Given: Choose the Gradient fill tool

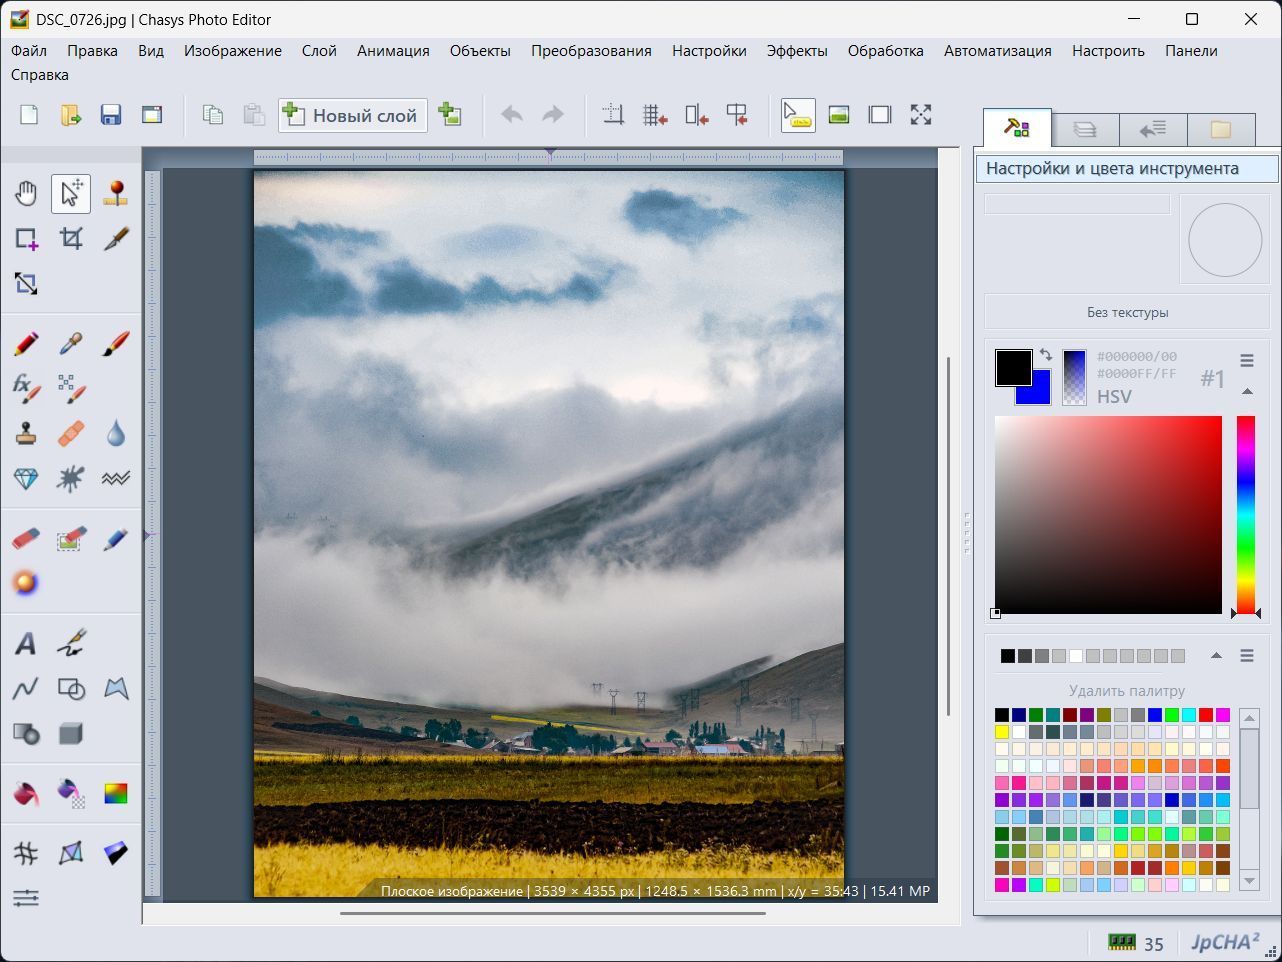Looking at the screenshot, I should click(x=116, y=793).
